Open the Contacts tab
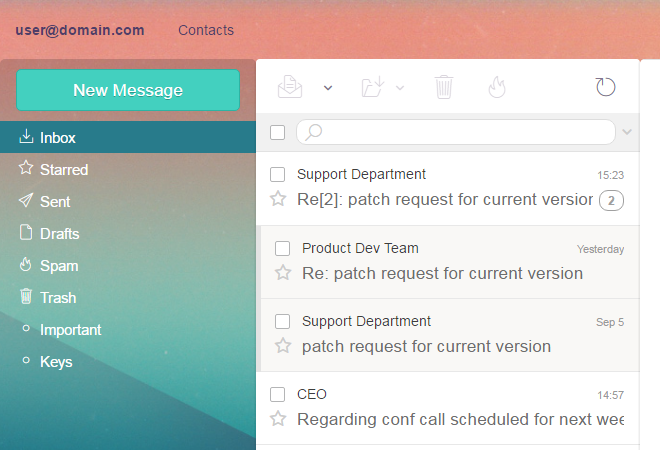Screen dimensions: 660x450 [206, 30]
